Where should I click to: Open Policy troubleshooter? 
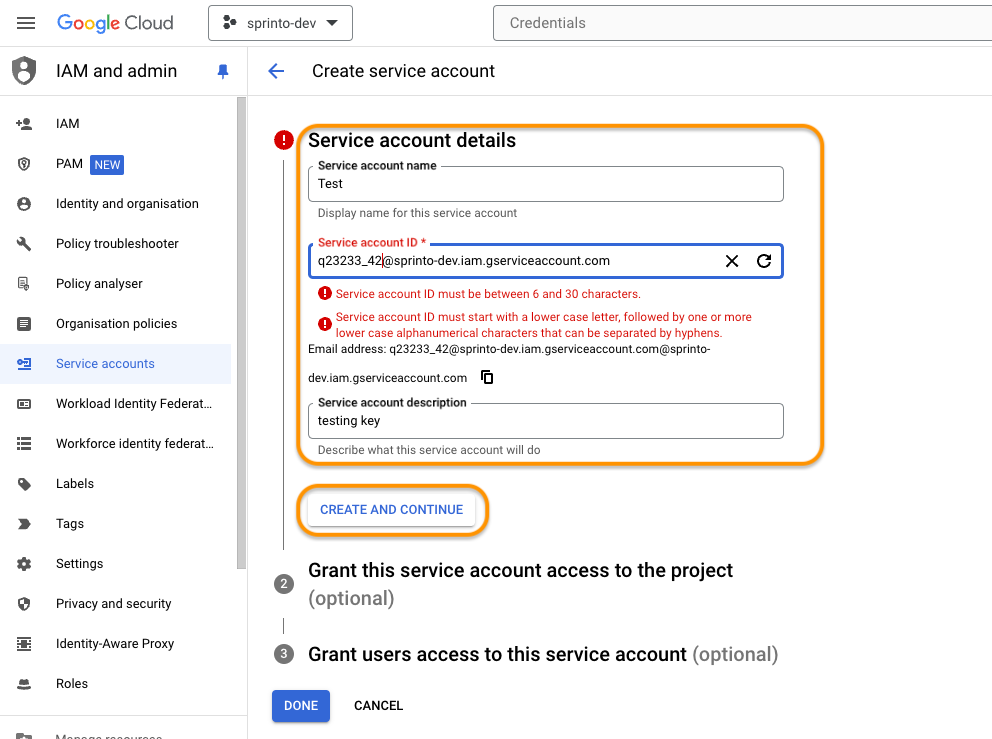click(116, 244)
